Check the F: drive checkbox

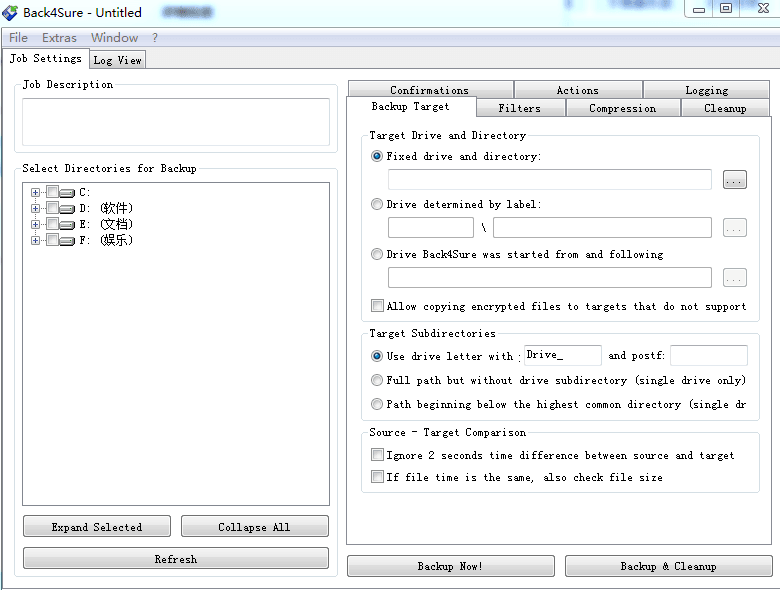(x=53, y=239)
